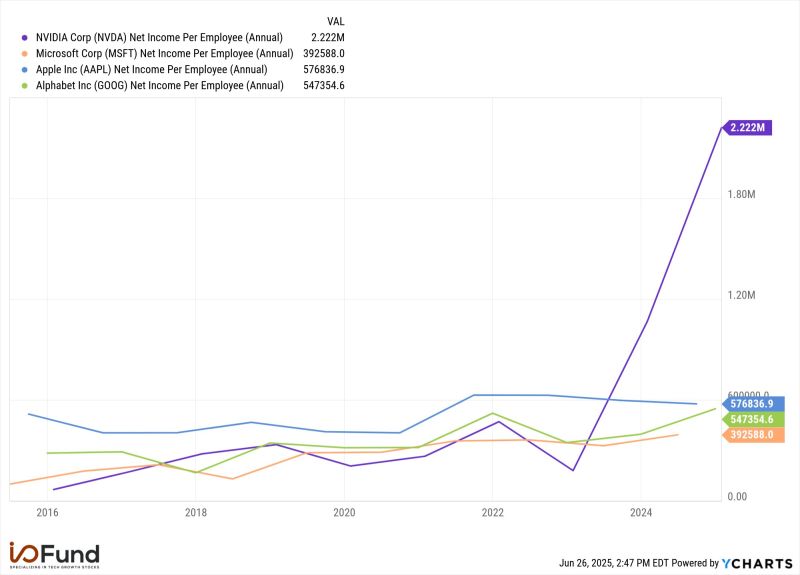Screen dimensions: 800x575
Task: Click the orange 392588.0 end-of-line value flag
Action: (750, 435)
